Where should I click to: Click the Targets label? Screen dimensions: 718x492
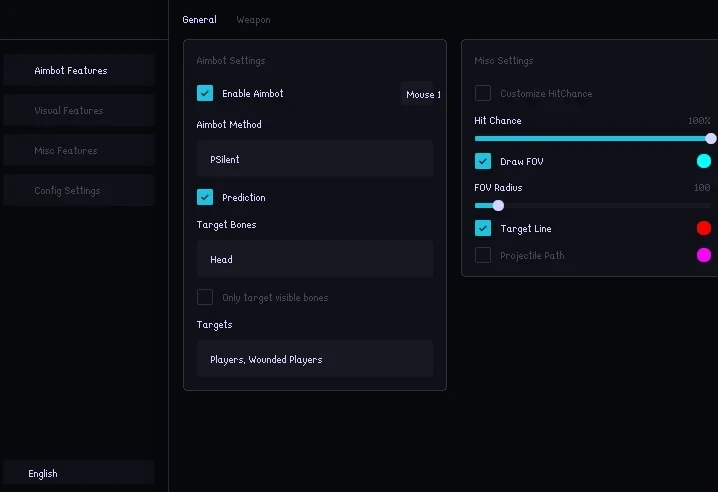click(x=214, y=324)
